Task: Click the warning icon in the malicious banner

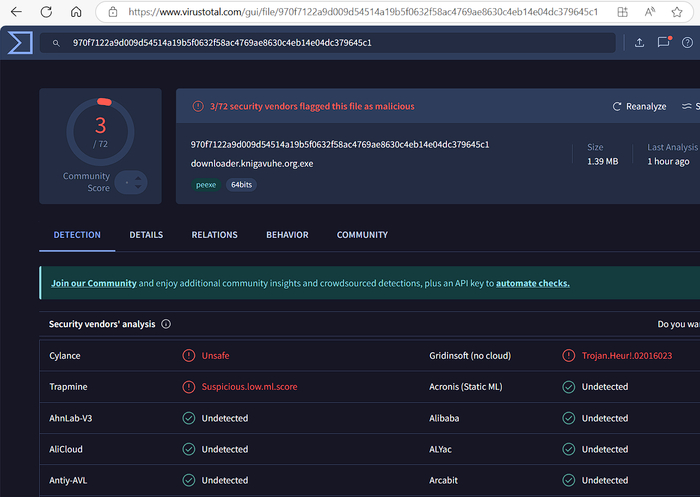Action: [x=198, y=106]
